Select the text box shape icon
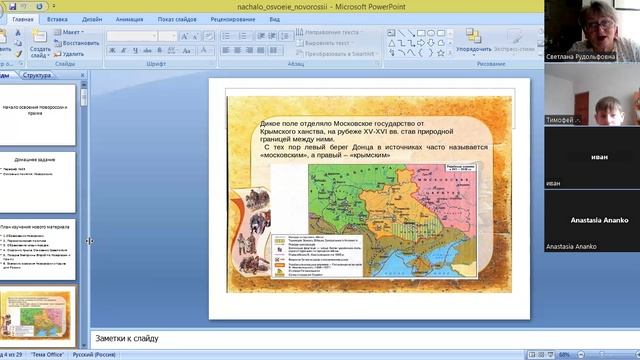Screen dimensions: 640x360 coord(391,33)
